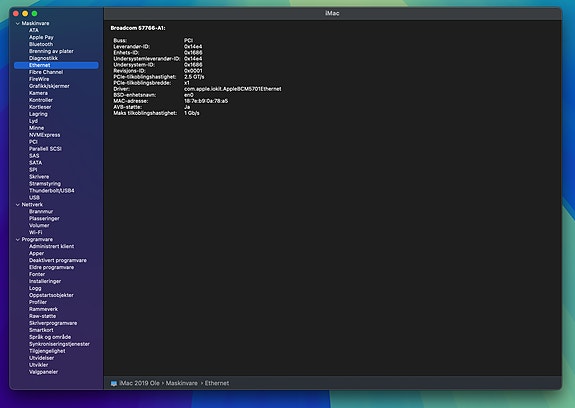Open the Apper software list
Image resolution: width=575 pixels, height=408 pixels.
36,253
